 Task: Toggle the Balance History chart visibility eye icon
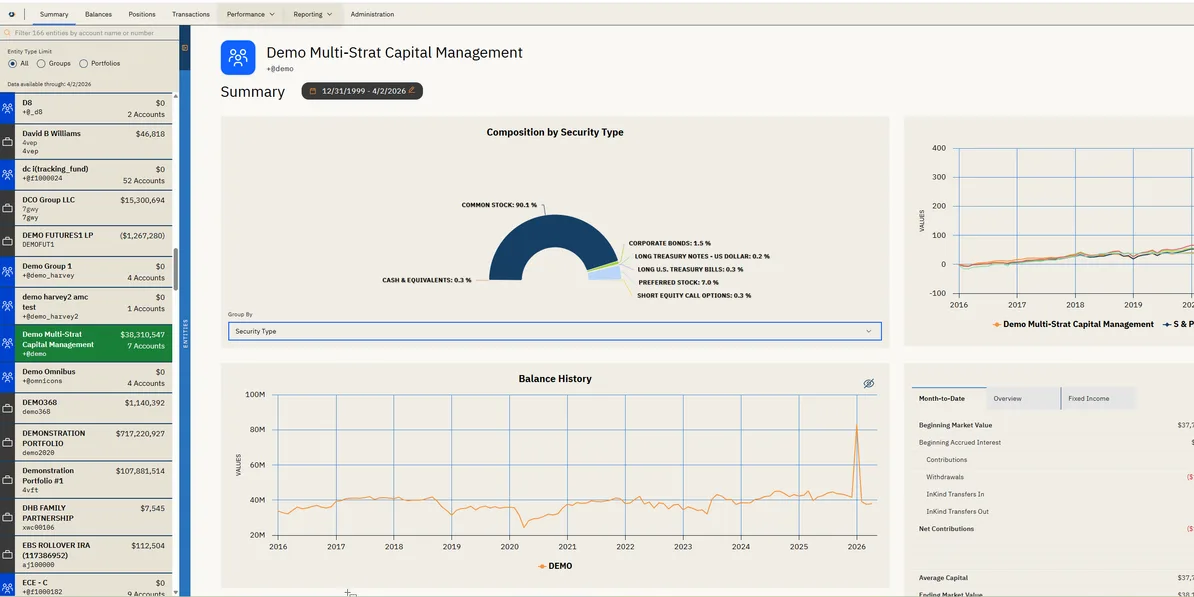coord(869,383)
